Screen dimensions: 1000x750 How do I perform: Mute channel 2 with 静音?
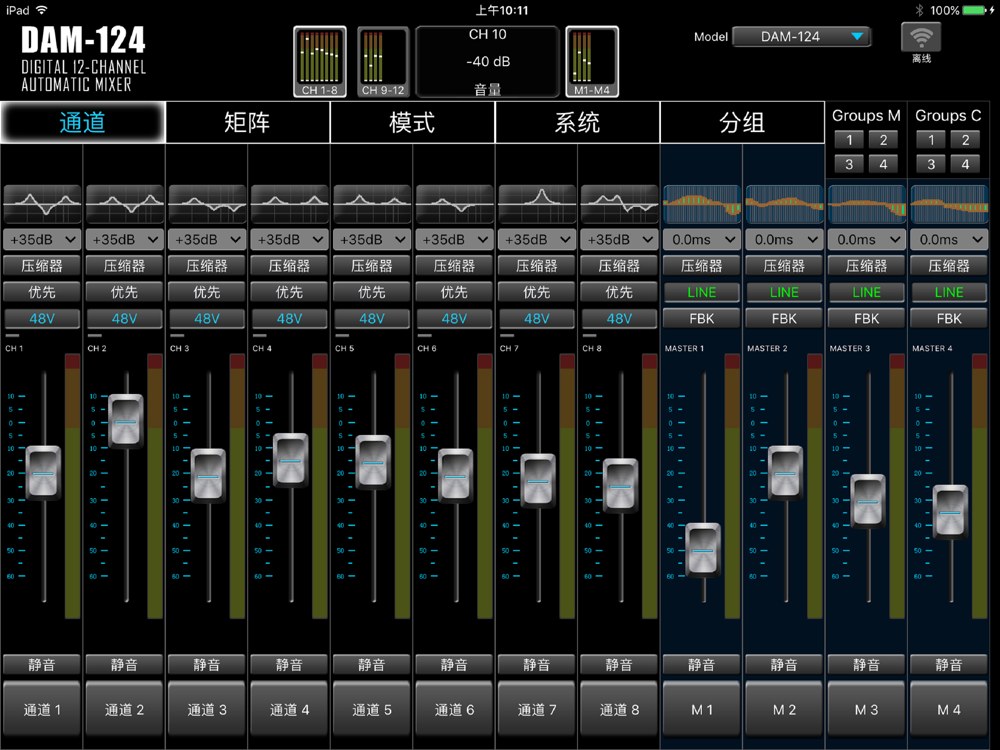[x=124, y=665]
